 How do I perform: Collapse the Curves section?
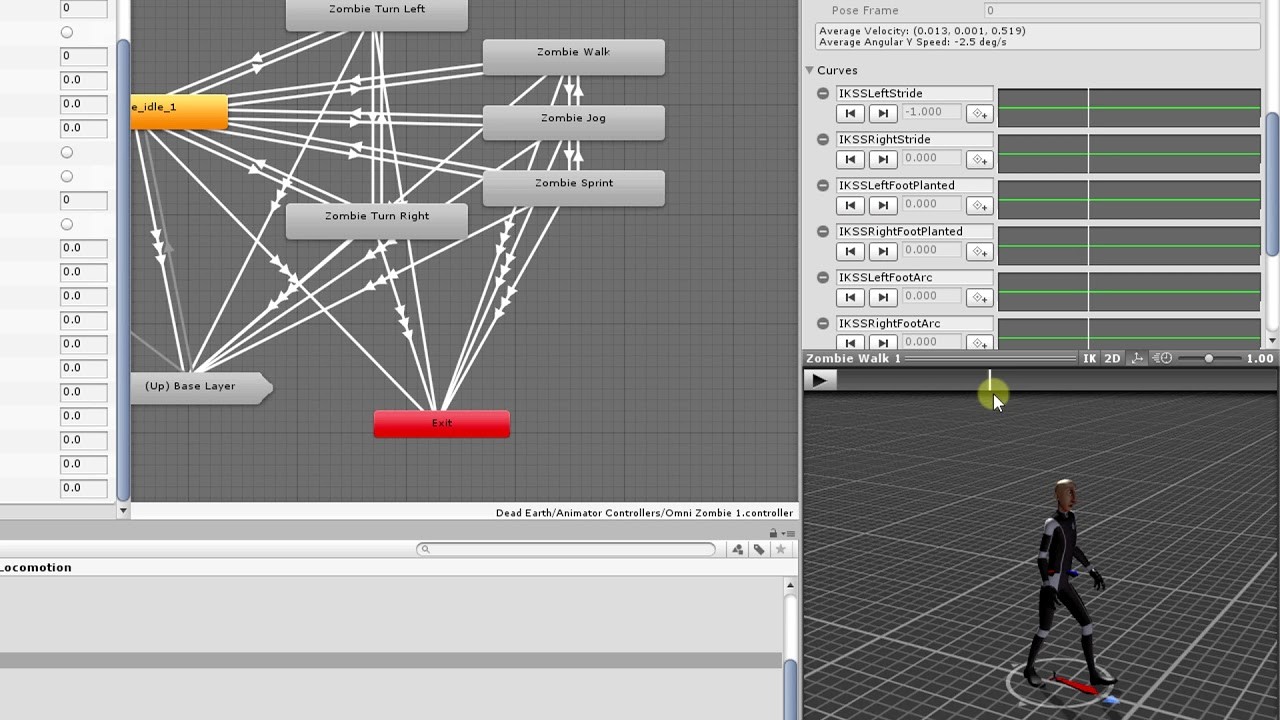click(x=809, y=70)
